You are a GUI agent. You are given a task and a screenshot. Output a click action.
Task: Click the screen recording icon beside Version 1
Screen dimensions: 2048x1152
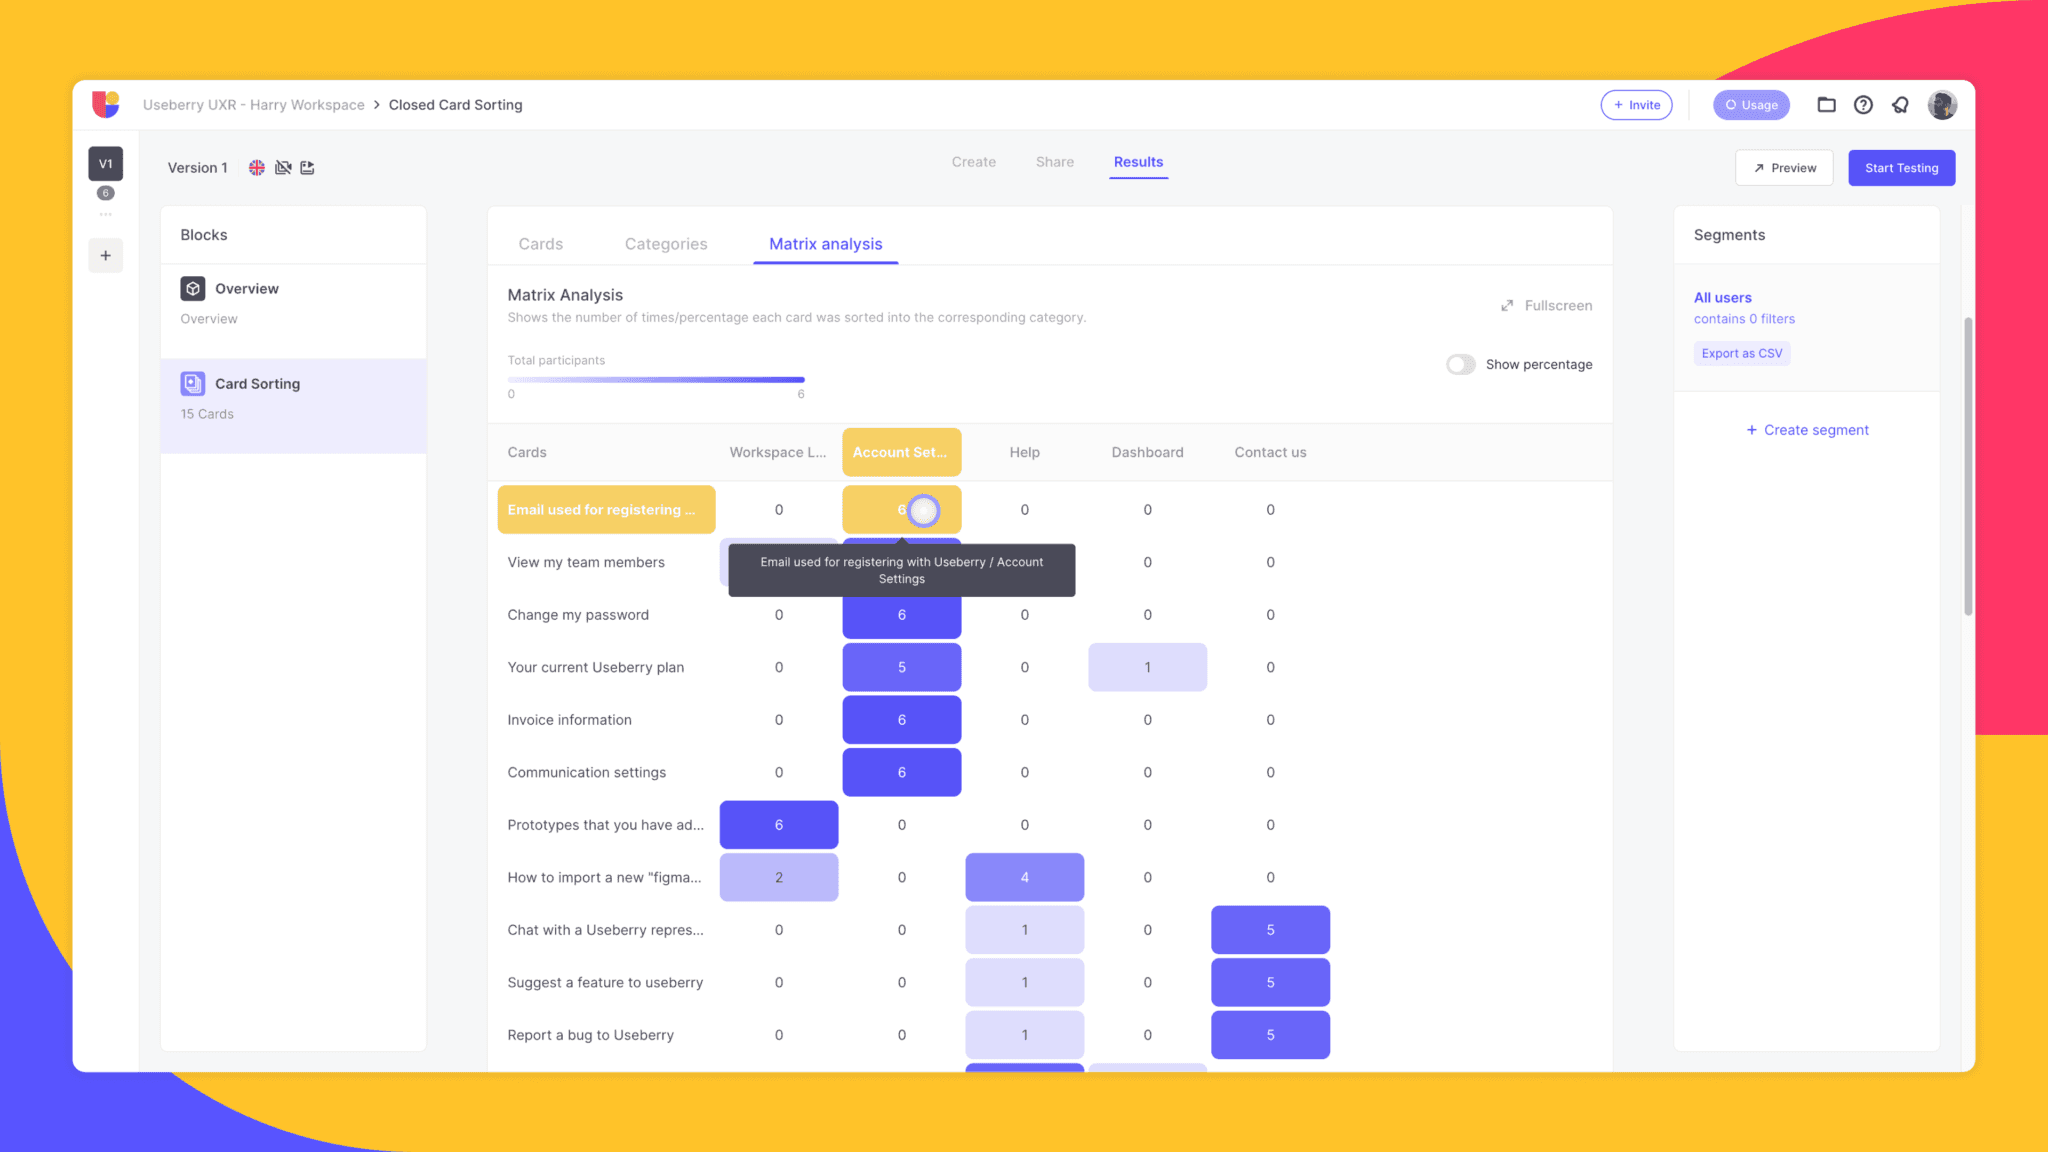pos(308,168)
